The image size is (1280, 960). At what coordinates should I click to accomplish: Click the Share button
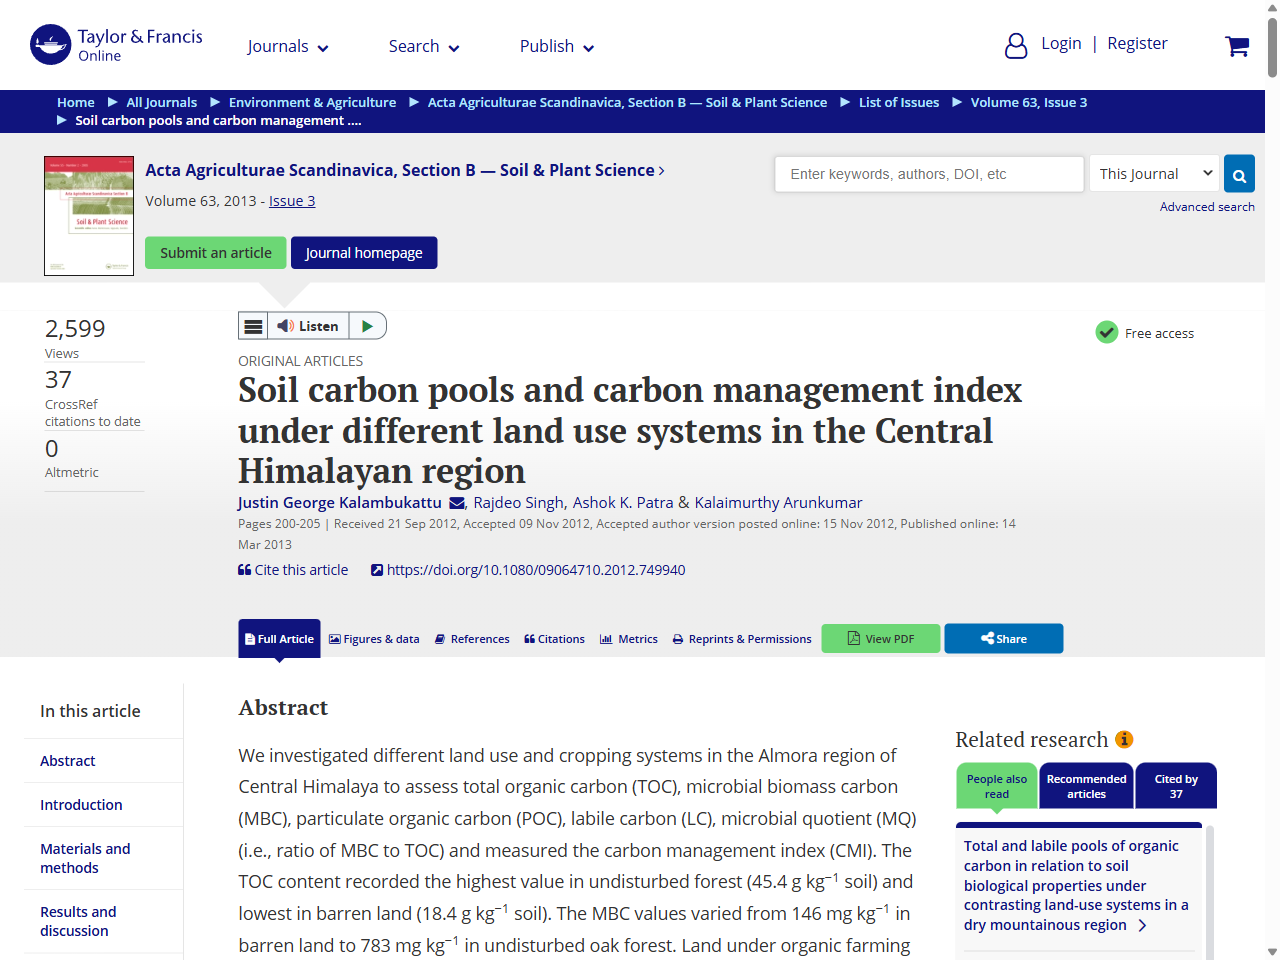(1003, 638)
